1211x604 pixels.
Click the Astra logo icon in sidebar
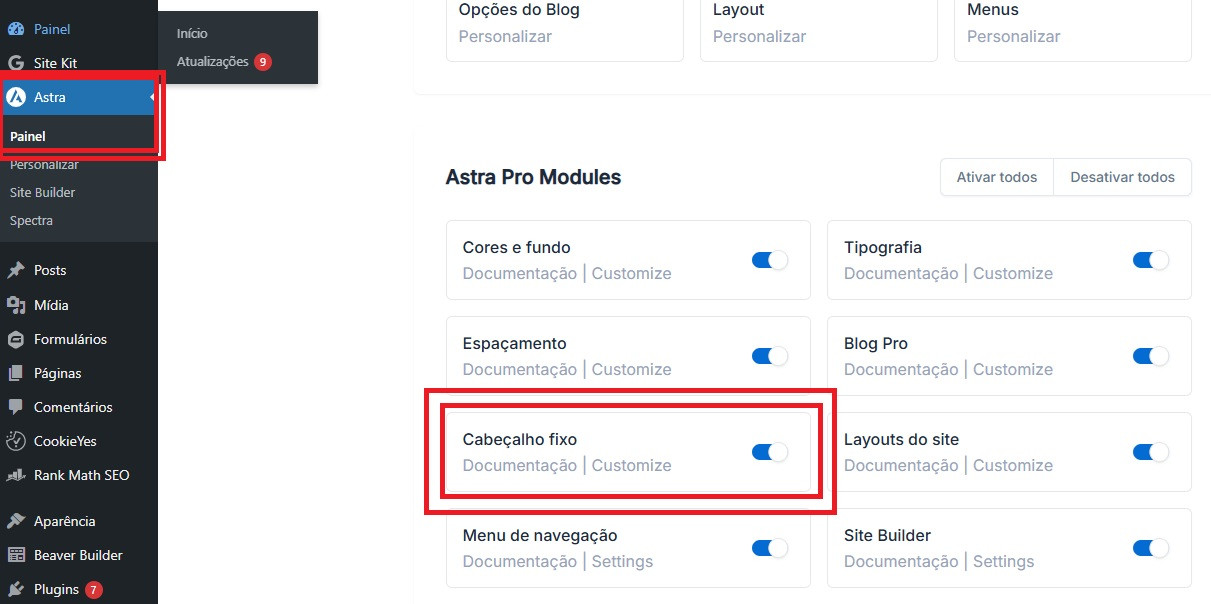16,97
